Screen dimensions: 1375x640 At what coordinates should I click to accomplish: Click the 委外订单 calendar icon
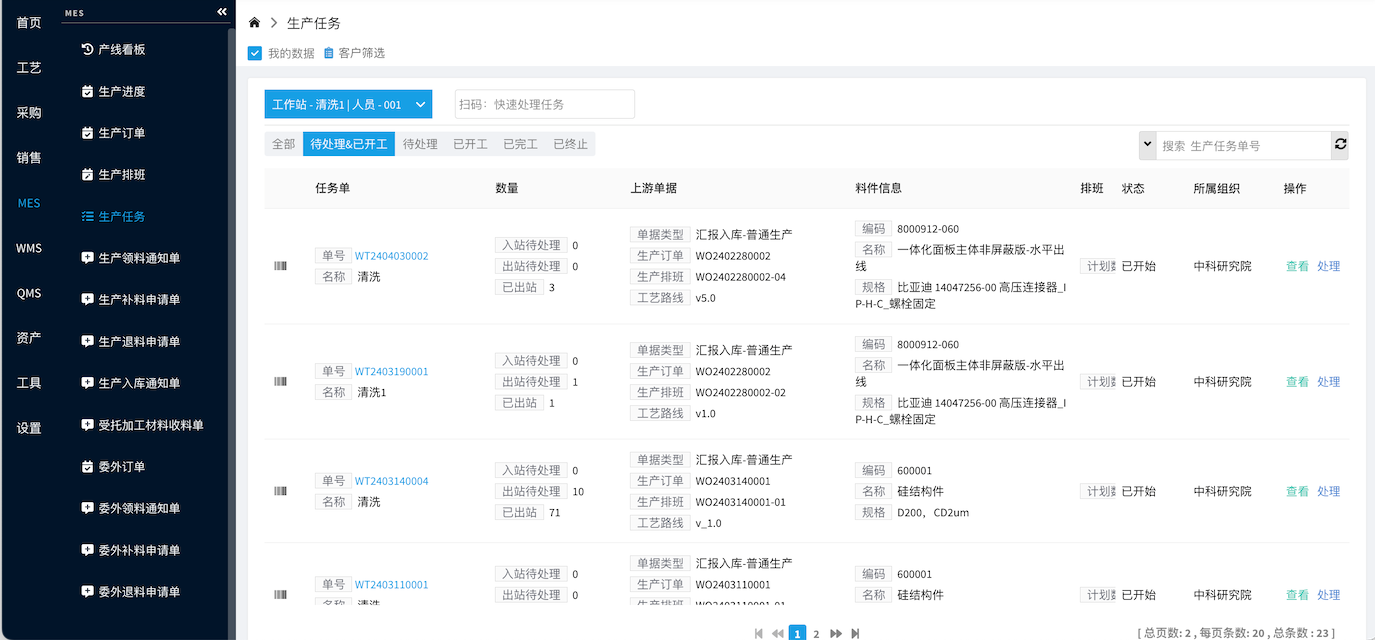click(87, 466)
